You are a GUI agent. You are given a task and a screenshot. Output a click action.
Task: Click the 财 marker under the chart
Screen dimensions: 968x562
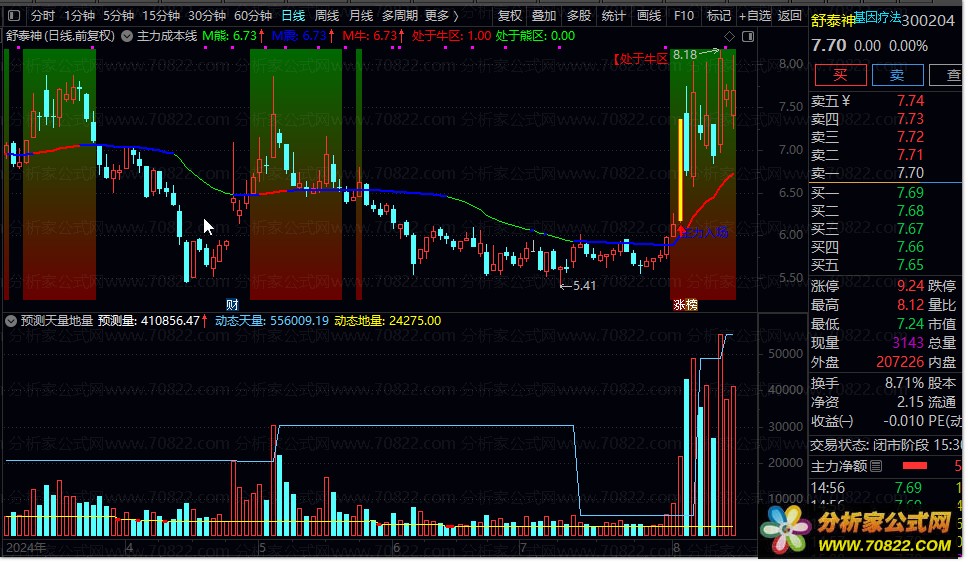(232, 304)
